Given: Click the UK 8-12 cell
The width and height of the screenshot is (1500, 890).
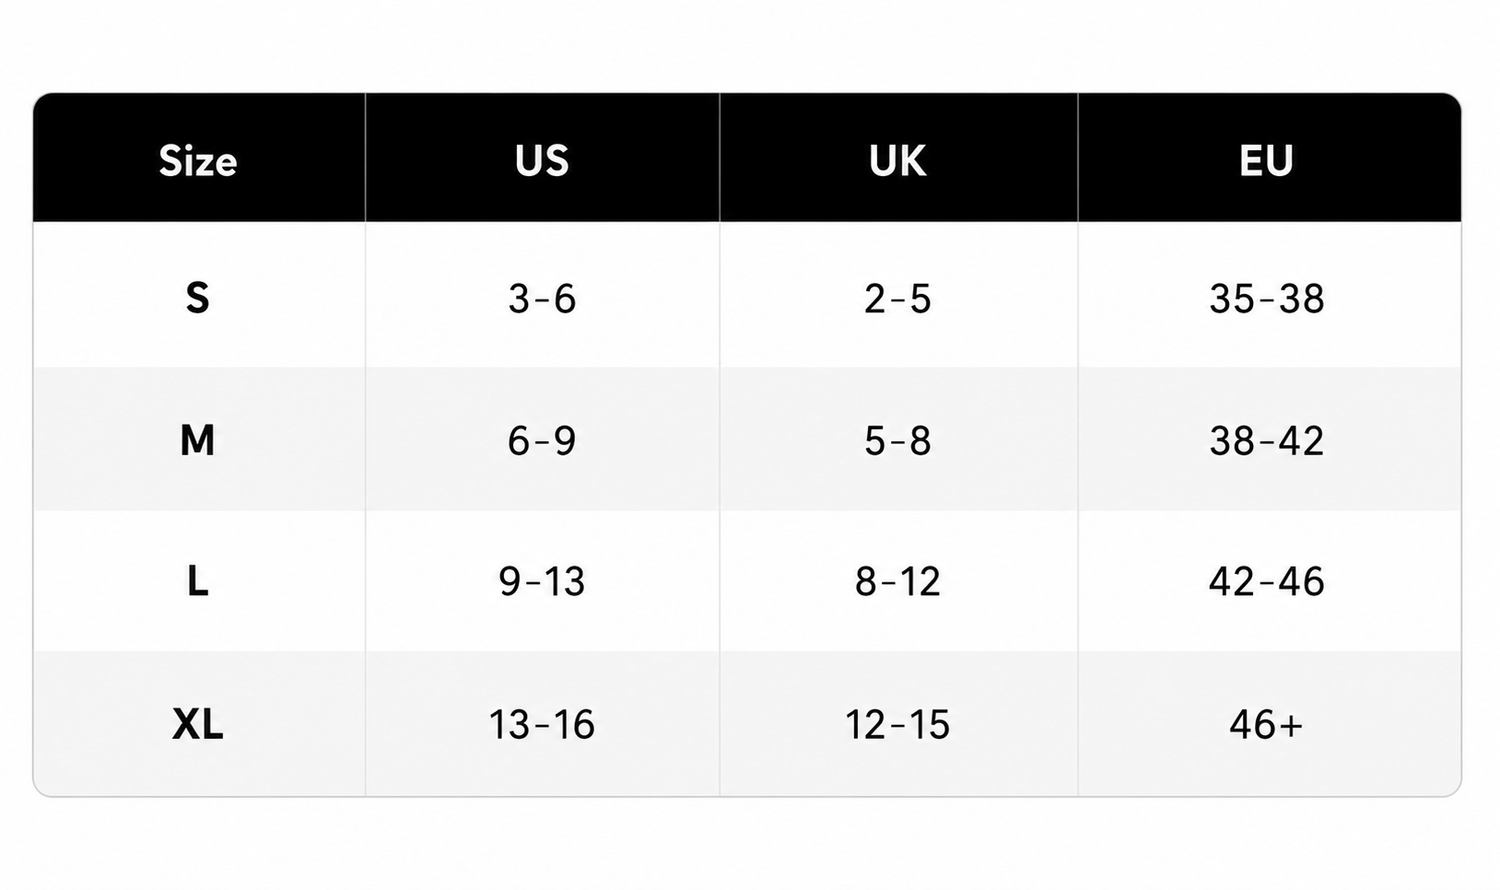Looking at the screenshot, I should [x=897, y=581].
